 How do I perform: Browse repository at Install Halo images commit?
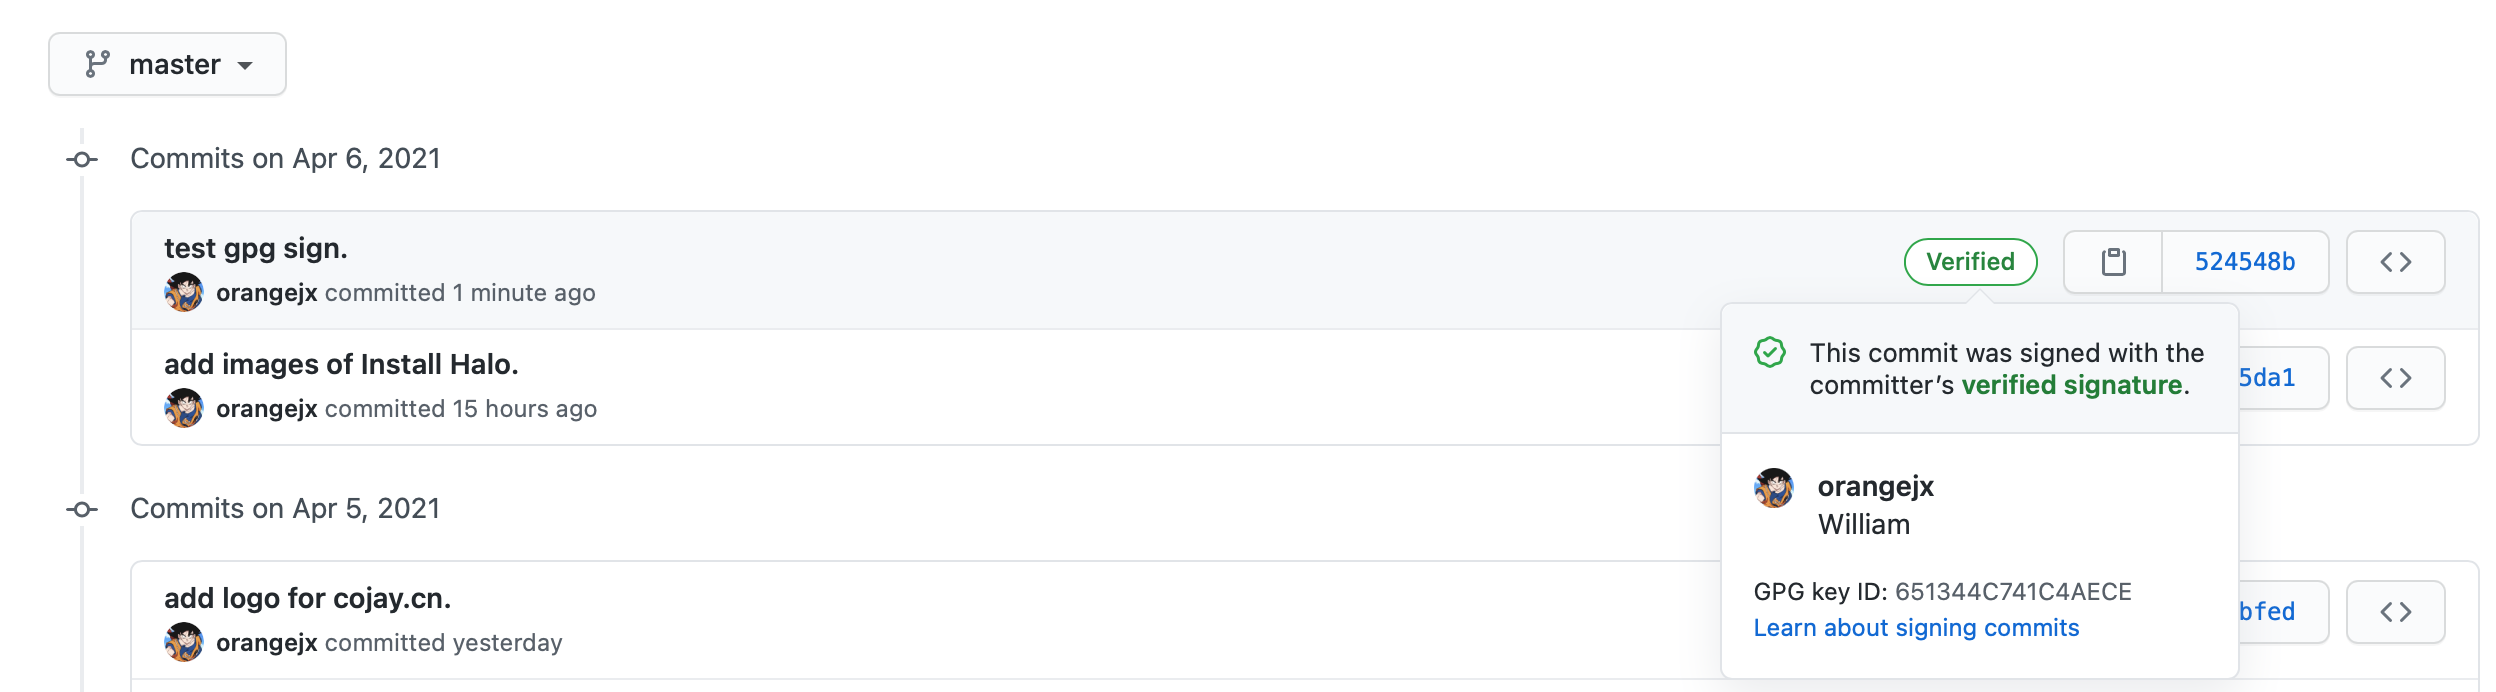tap(2395, 378)
